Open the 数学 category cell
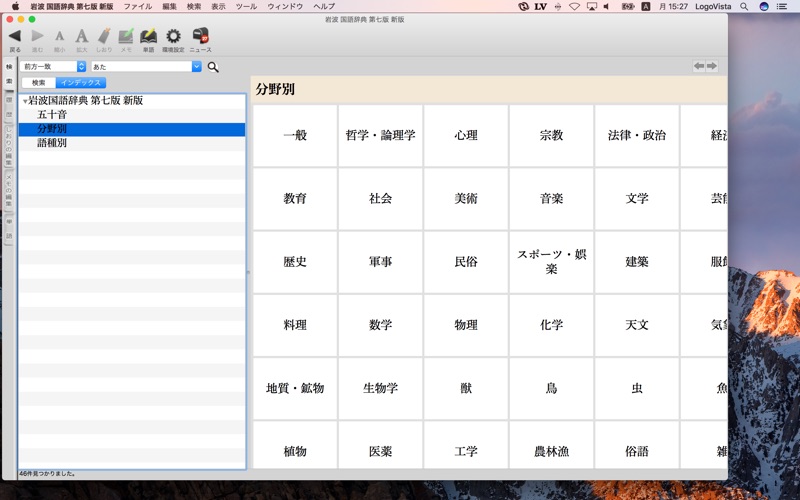This screenshot has width=800, height=500. (381, 325)
